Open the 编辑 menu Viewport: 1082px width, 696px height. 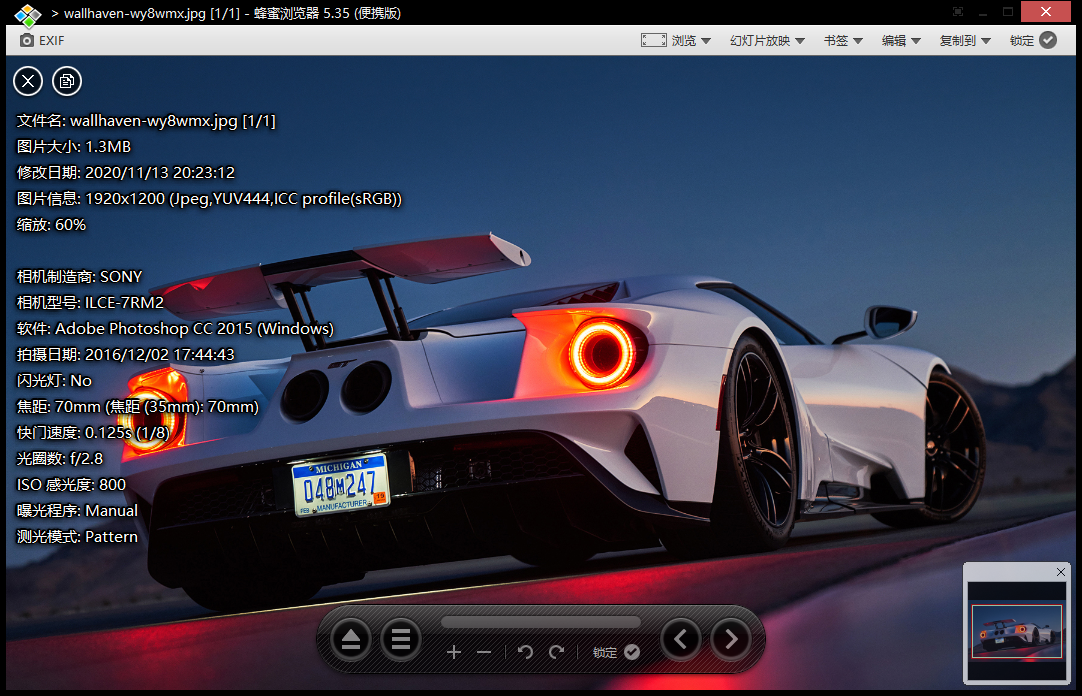[901, 40]
